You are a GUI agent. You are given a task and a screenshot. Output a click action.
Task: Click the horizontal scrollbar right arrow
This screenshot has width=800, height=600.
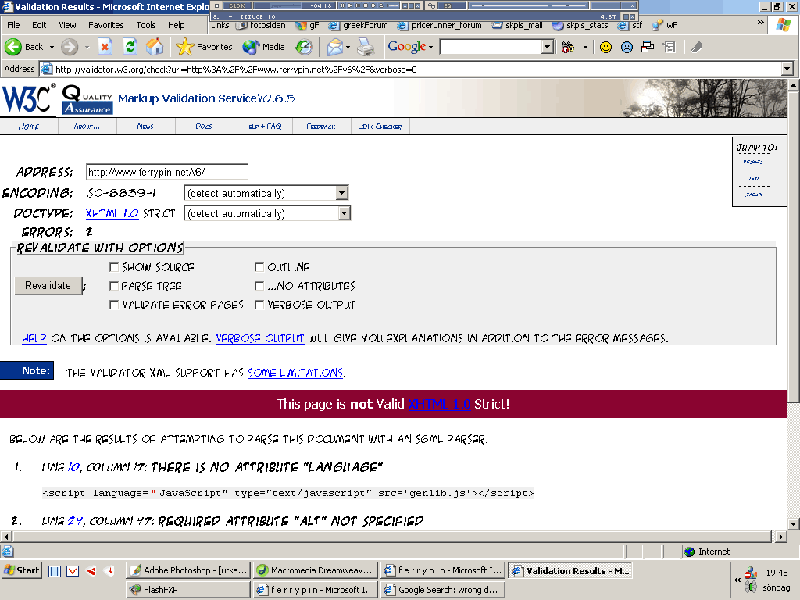click(x=781, y=536)
